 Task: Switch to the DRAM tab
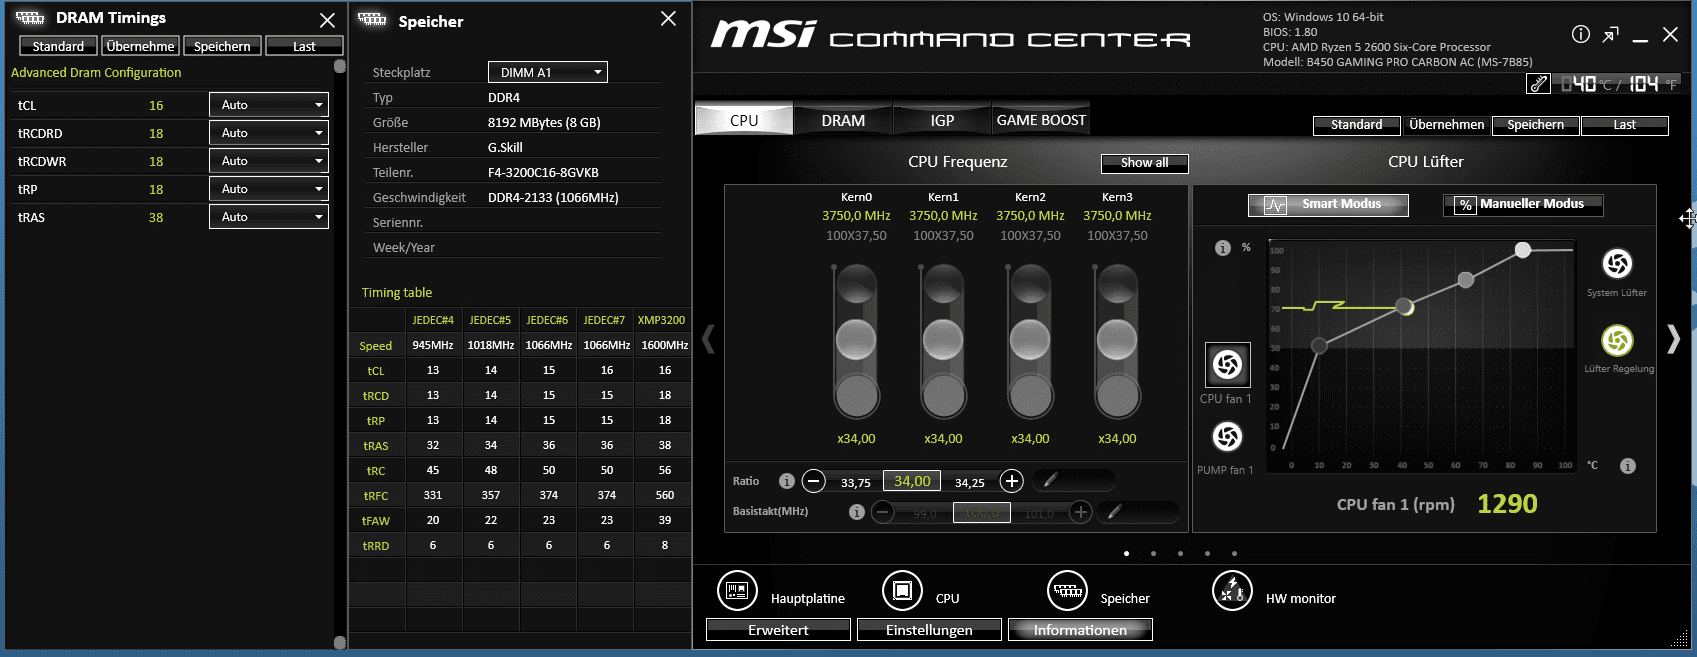843,120
